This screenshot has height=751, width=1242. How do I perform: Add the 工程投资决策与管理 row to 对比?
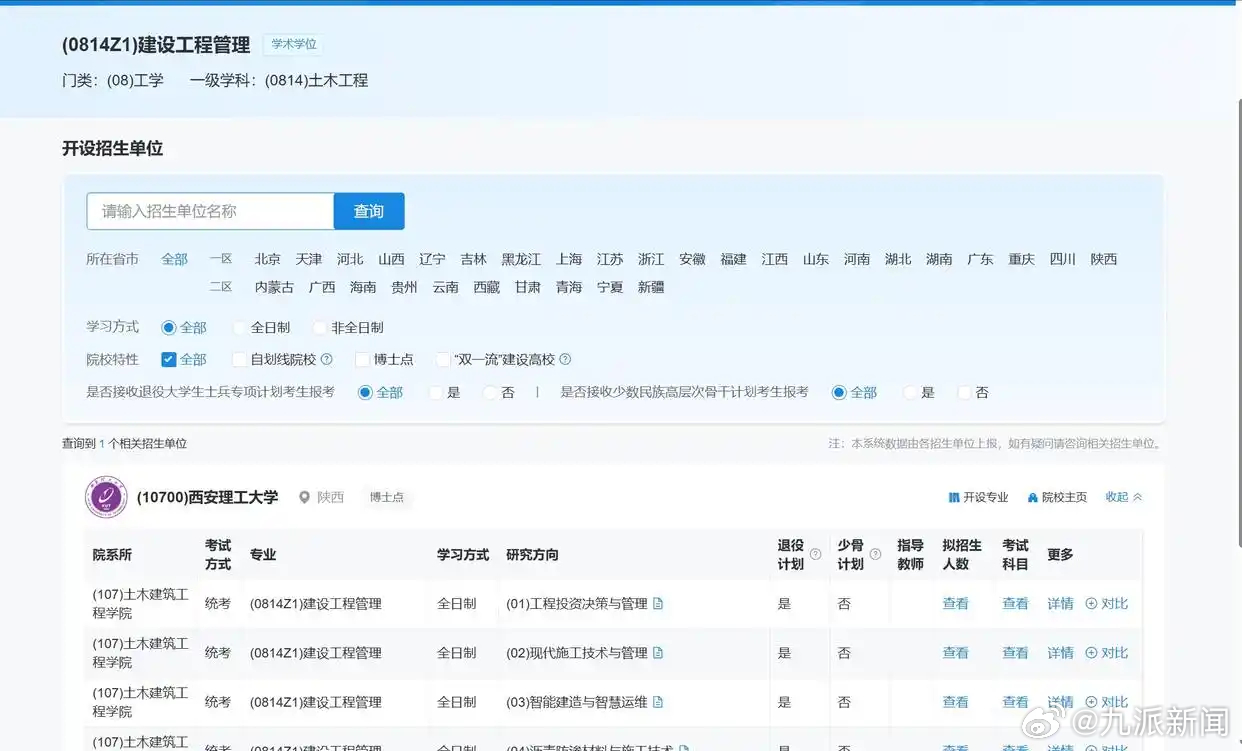point(1107,603)
